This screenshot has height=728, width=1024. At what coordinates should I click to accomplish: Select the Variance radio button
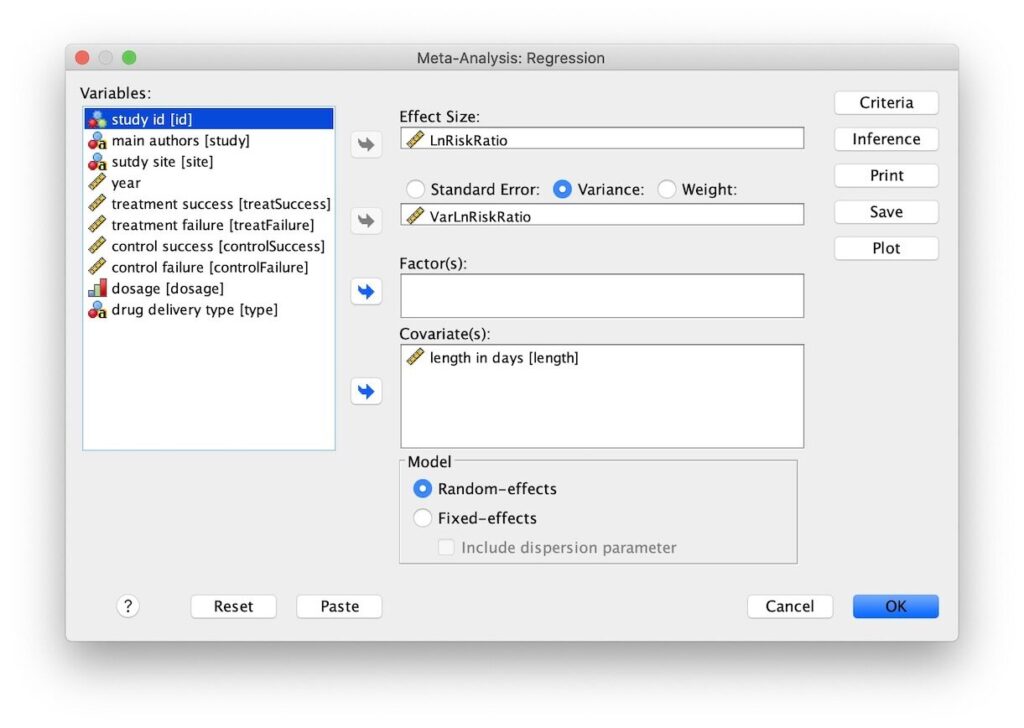coord(562,189)
